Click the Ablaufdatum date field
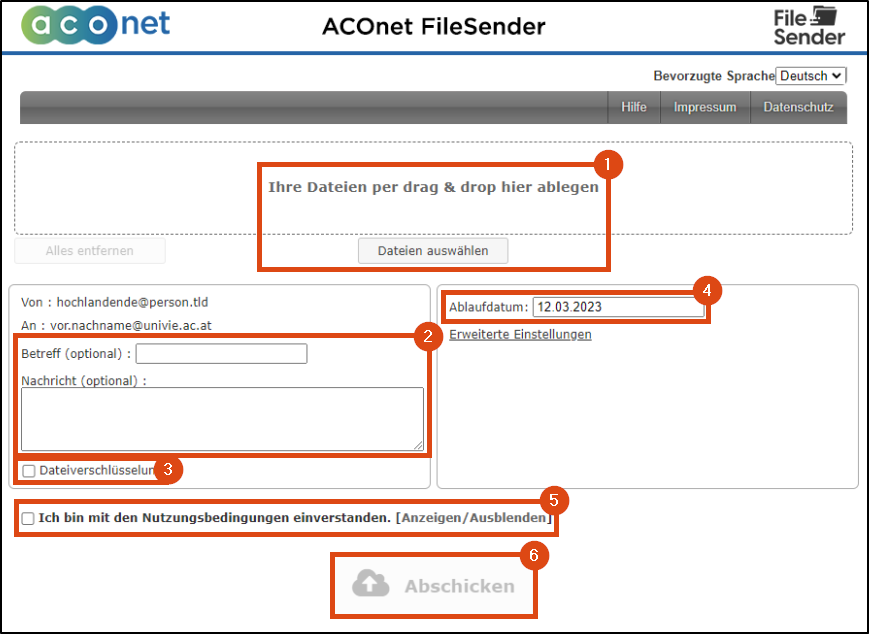This screenshot has height=634, width=869. [x=617, y=308]
